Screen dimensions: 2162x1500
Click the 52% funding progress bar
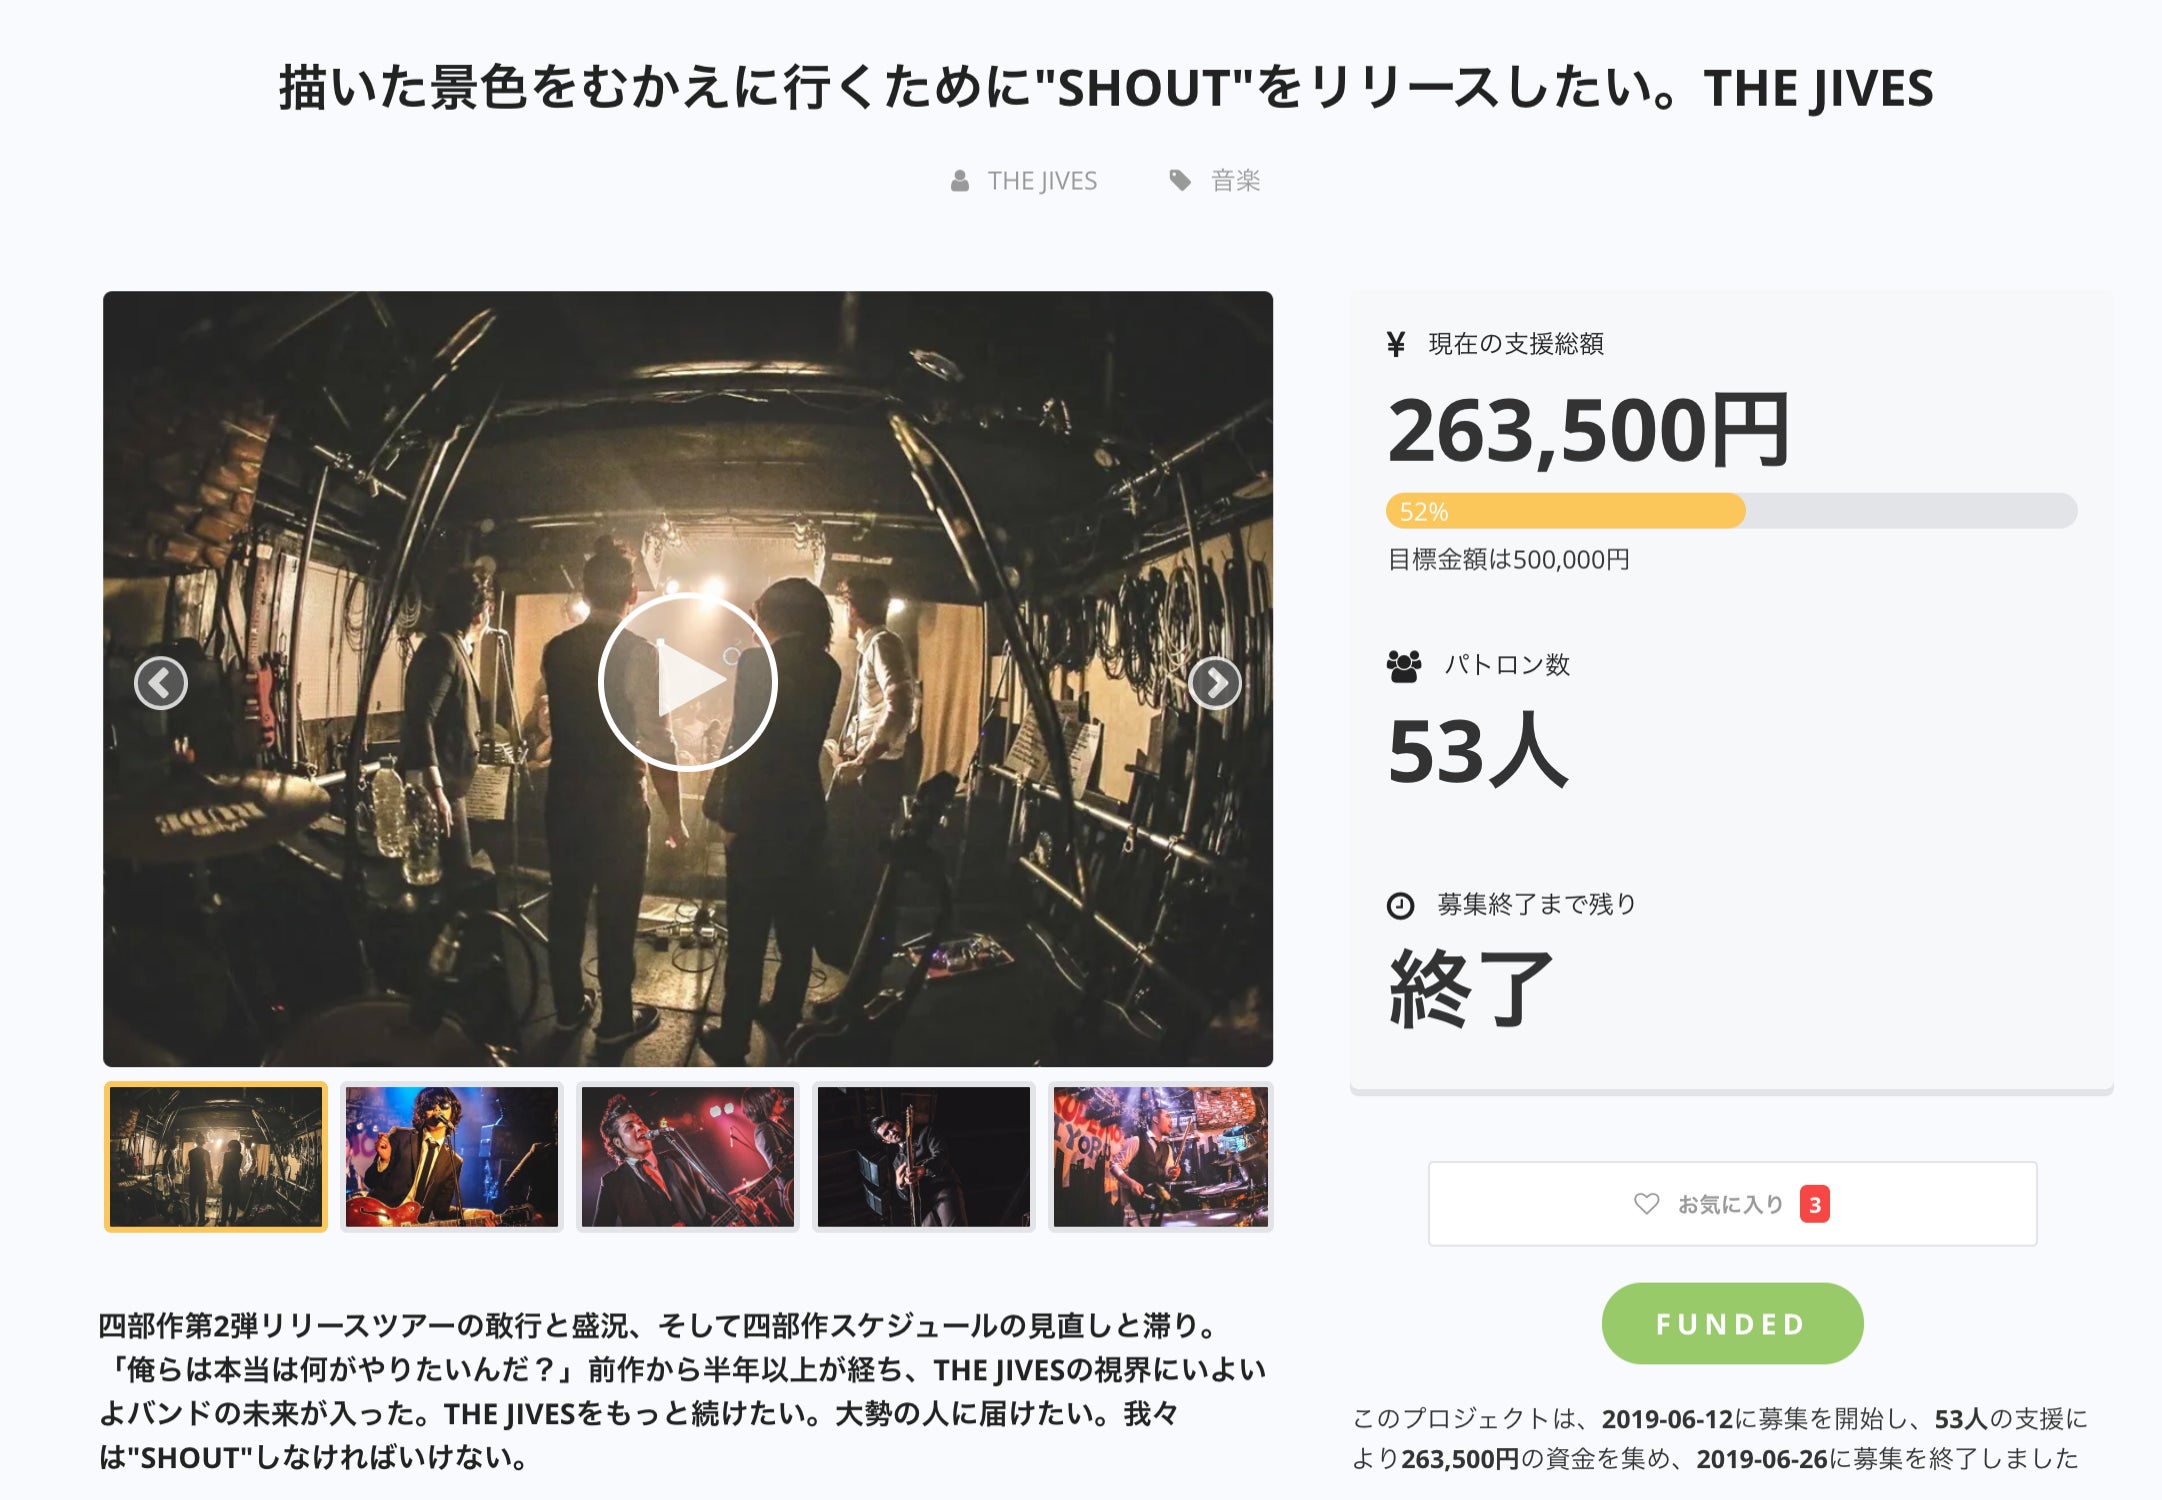(1731, 511)
